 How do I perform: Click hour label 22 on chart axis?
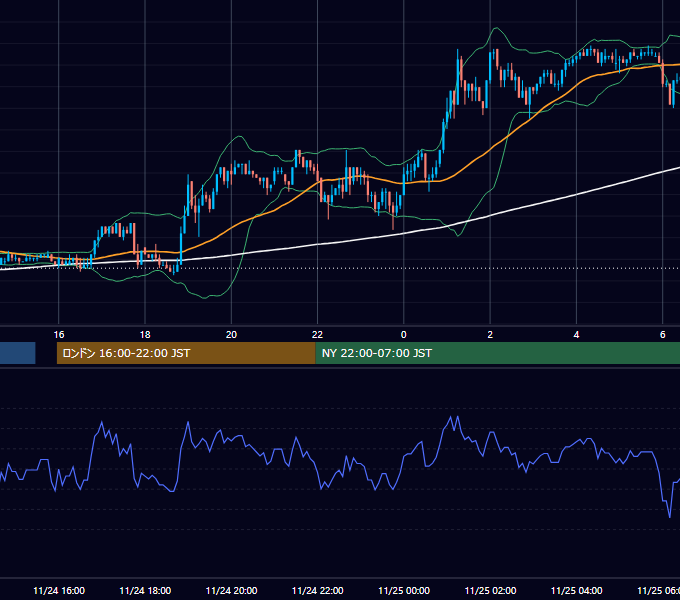coord(317,335)
